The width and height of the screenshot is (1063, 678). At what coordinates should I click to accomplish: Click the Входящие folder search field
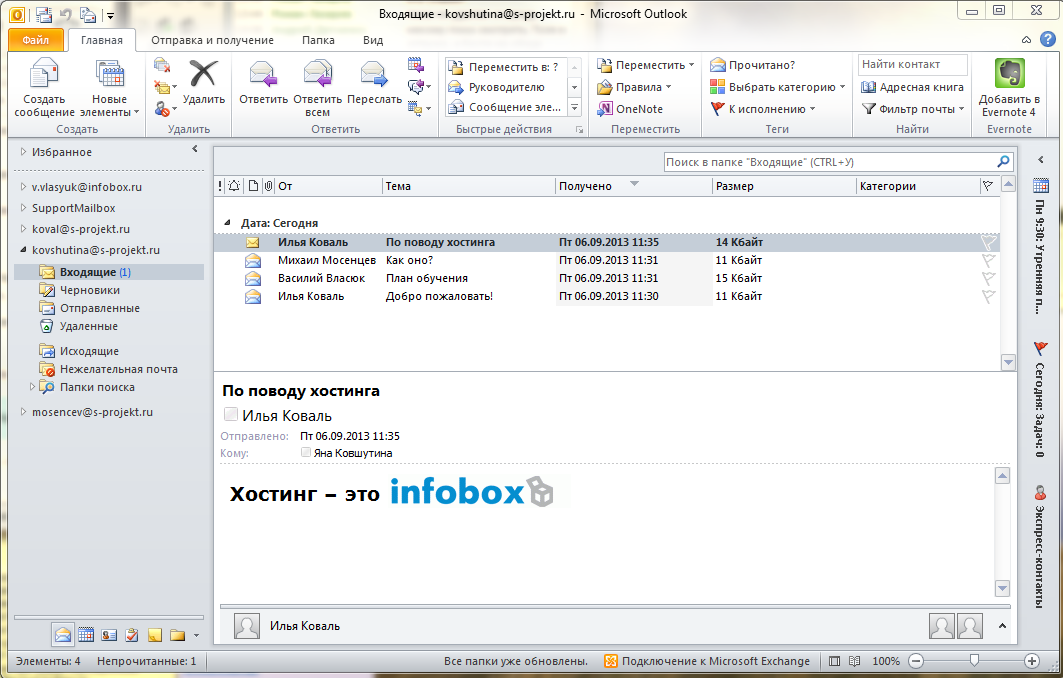[x=829, y=162]
